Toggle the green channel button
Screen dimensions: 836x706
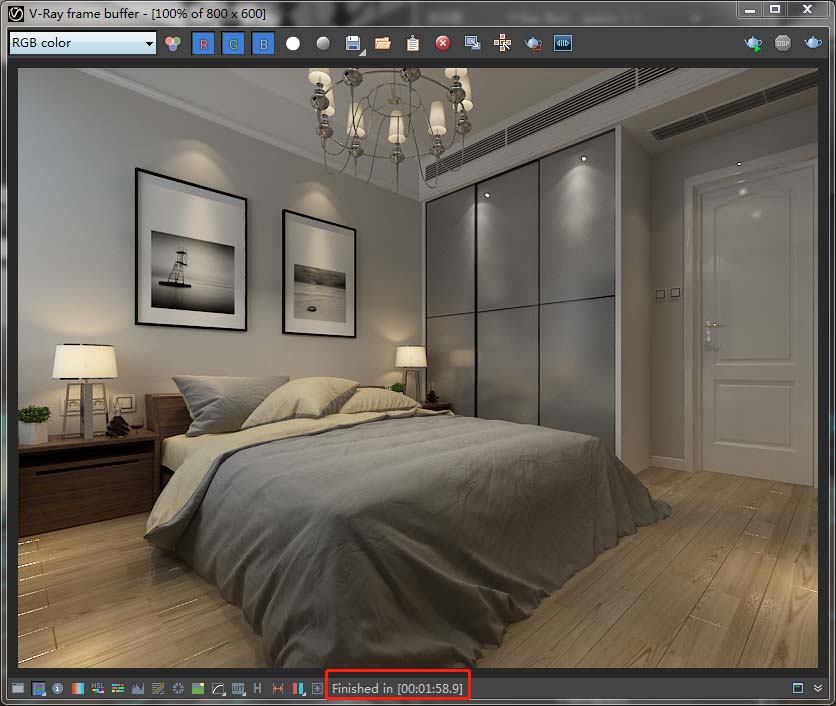click(232, 44)
